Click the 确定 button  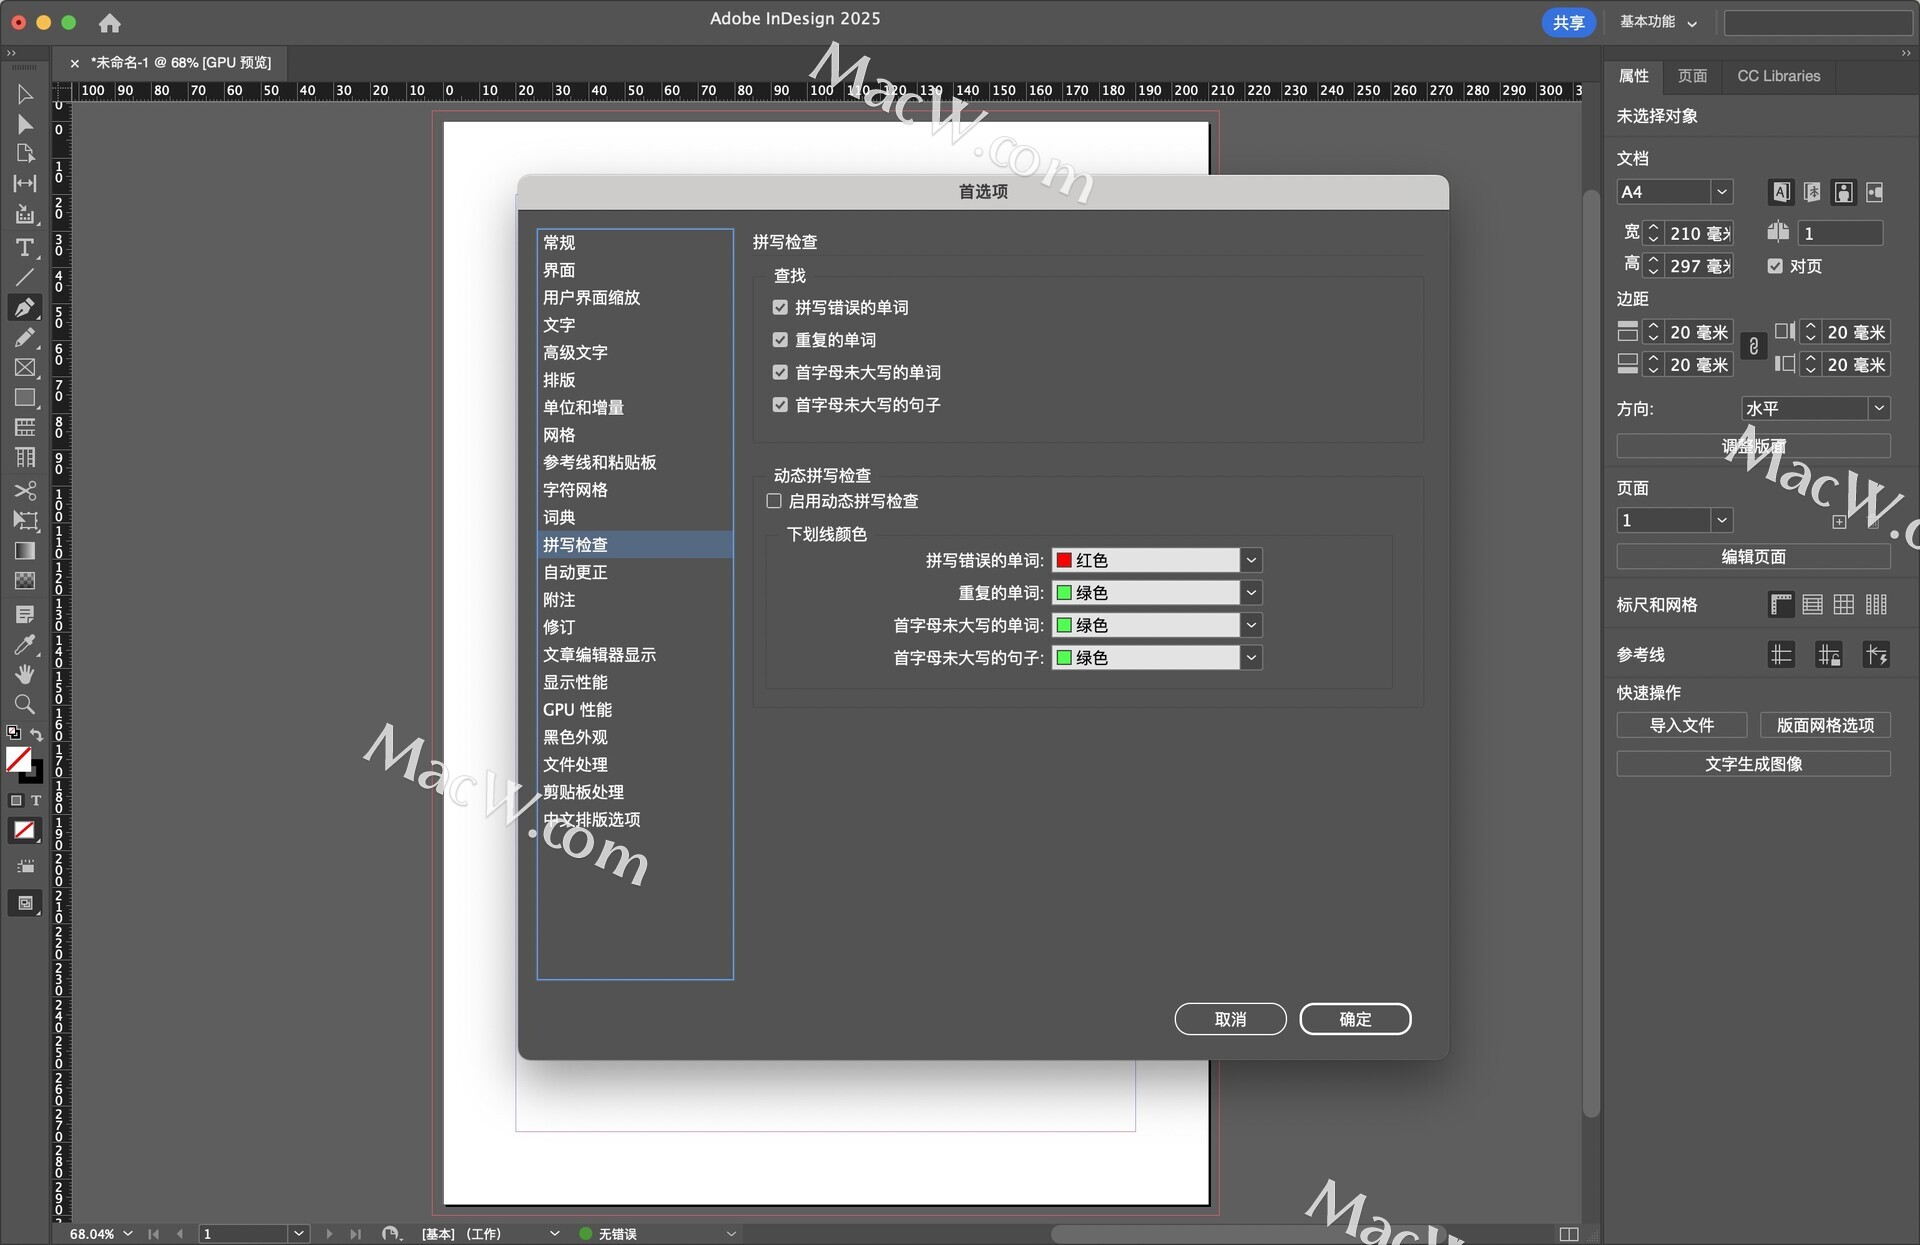click(1354, 1019)
